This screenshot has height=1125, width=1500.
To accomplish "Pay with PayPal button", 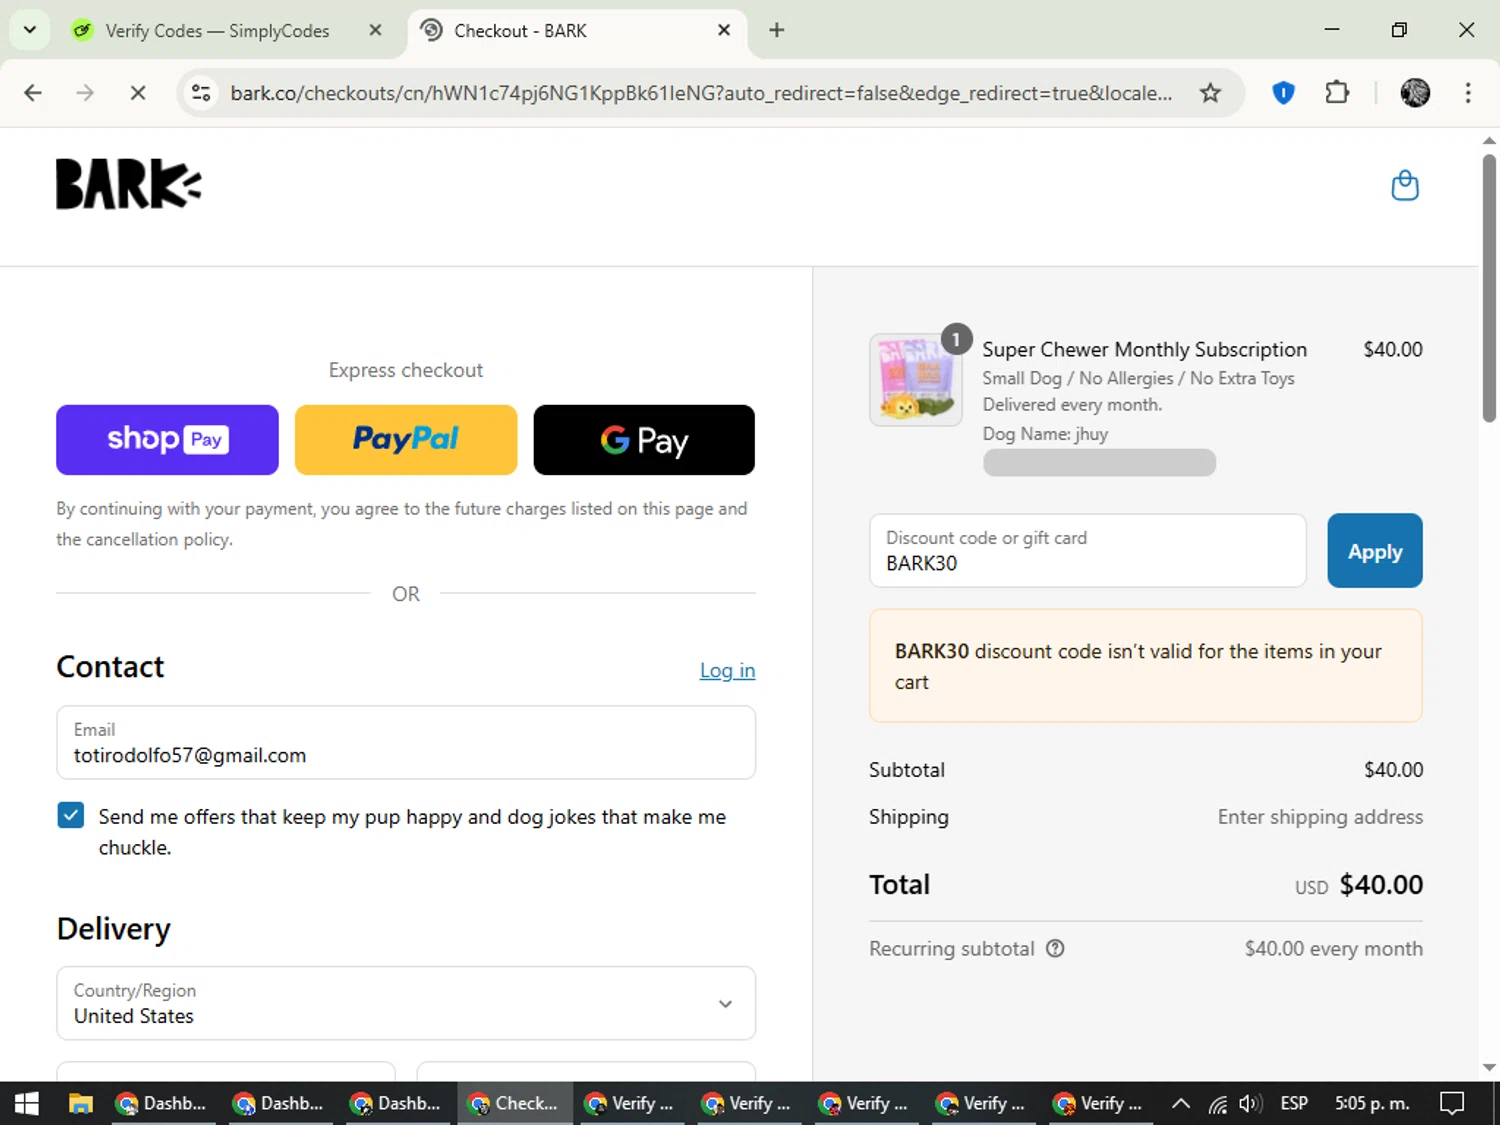I will click(406, 440).
